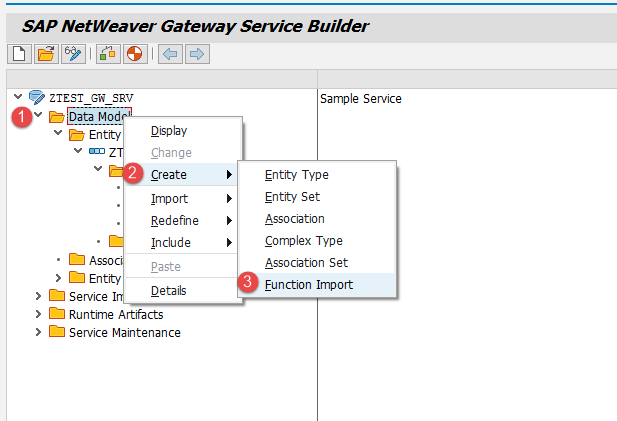617x421 pixels.
Task: Click the ZTEST_GW_SRV project icon
Action: tap(36, 98)
